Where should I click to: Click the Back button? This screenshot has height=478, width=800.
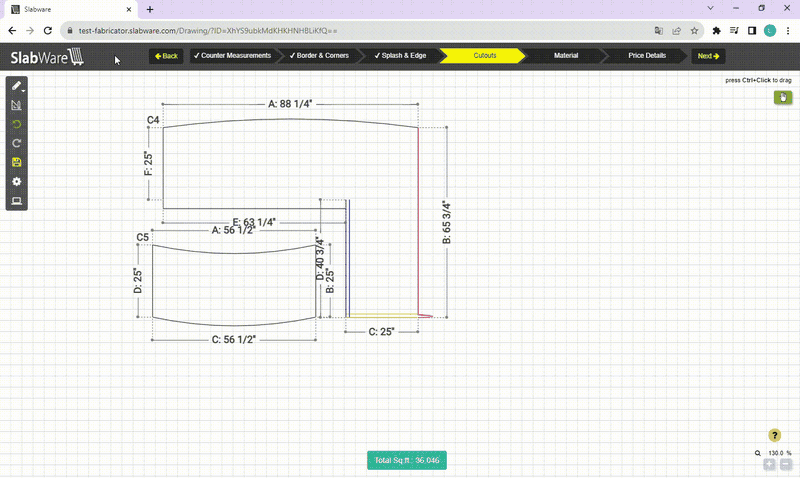click(166, 56)
